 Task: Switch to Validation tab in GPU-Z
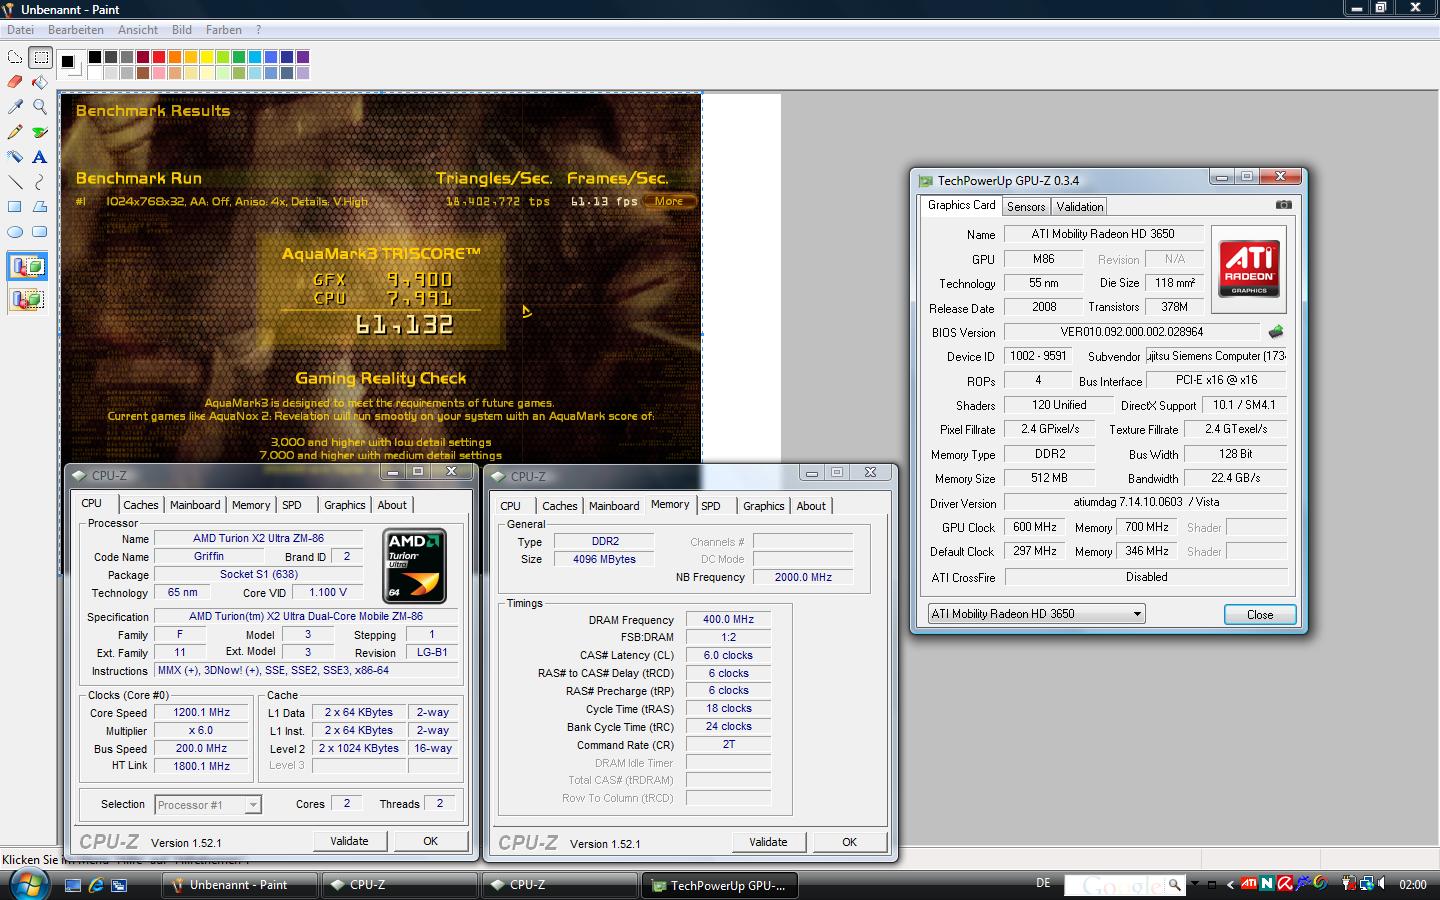(x=1080, y=207)
